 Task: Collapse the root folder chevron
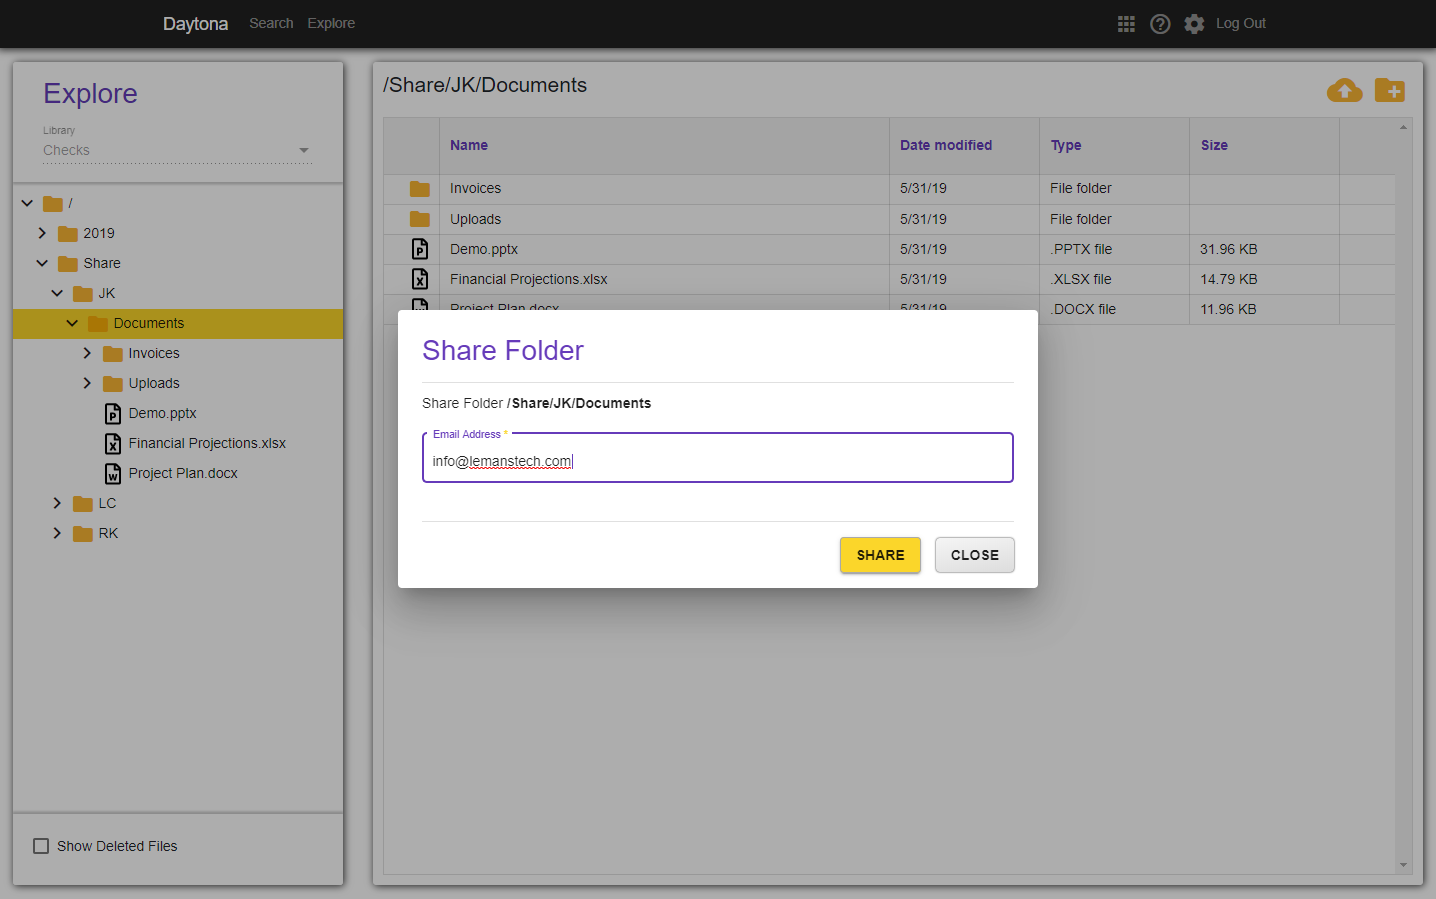pos(27,203)
